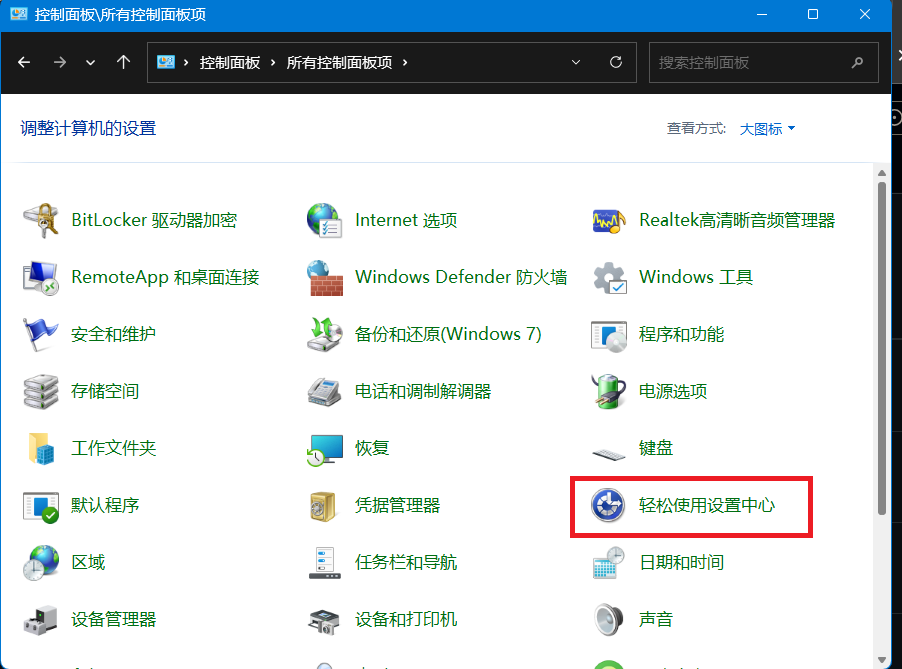
Task: Open the 电源选项 text link
Action: pyautogui.click(x=672, y=391)
